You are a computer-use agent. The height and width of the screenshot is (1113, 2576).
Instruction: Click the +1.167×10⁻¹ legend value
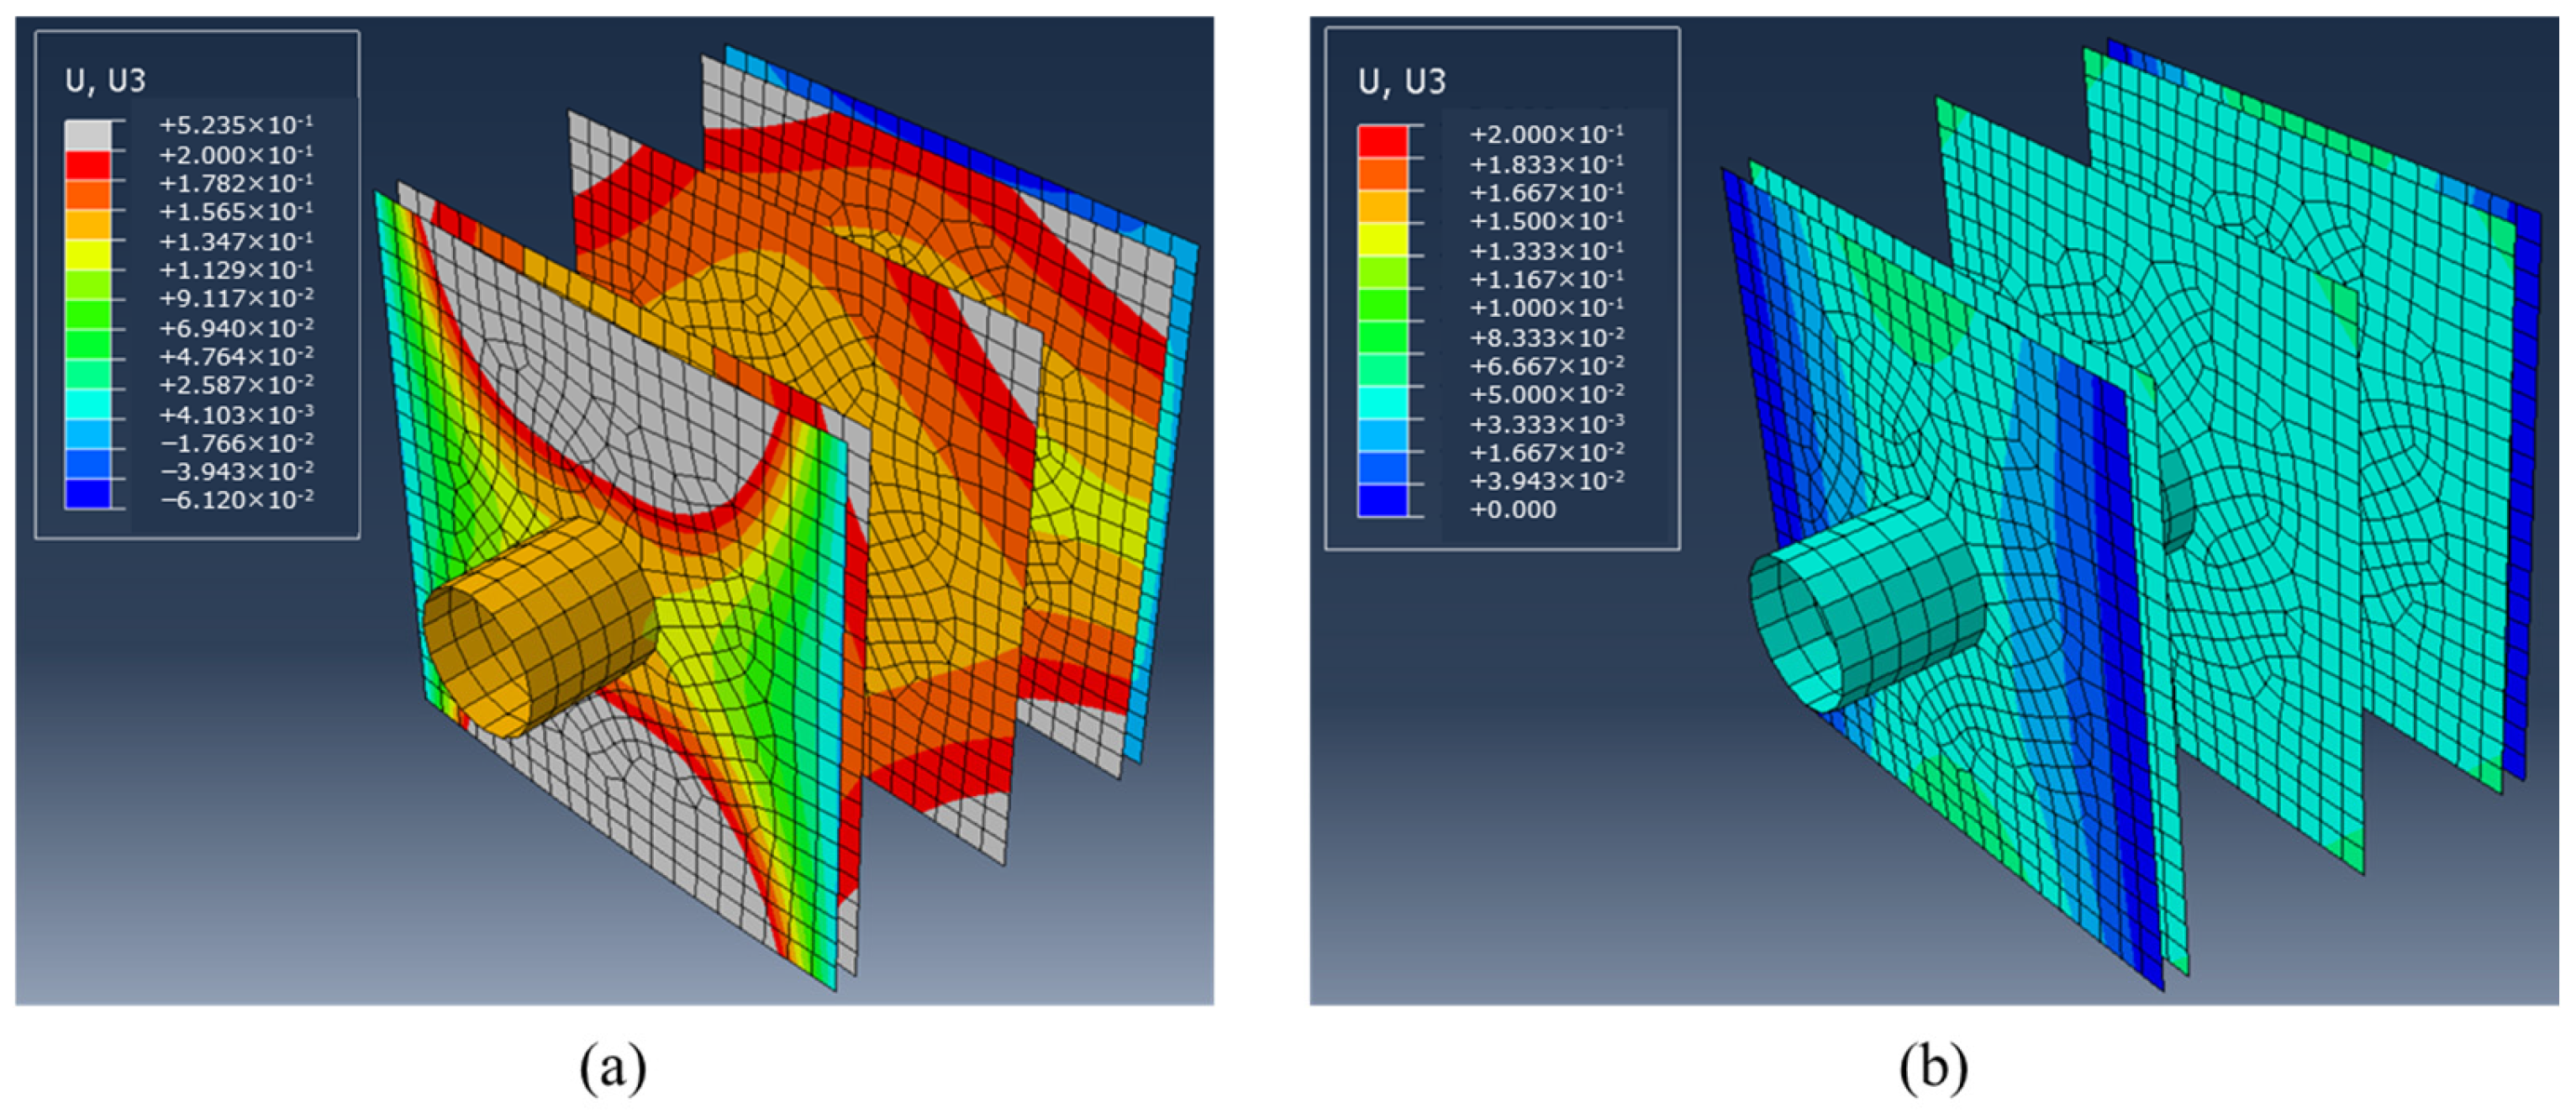point(1546,279)
